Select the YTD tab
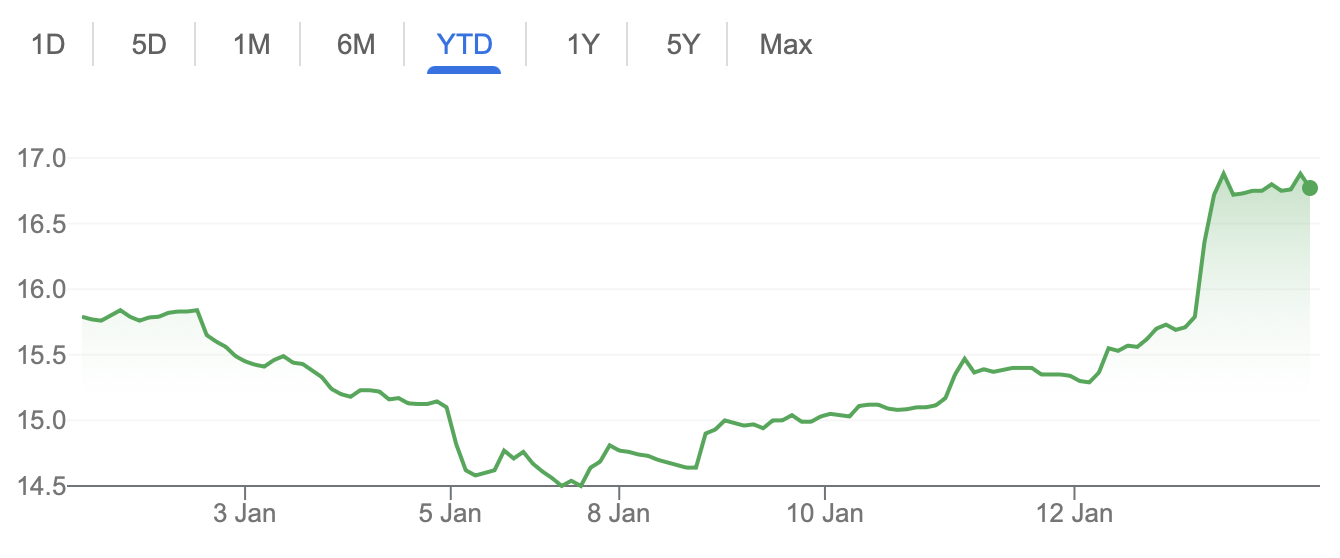The height and width of the screenshot is (558, 1340). pos(464,44)
